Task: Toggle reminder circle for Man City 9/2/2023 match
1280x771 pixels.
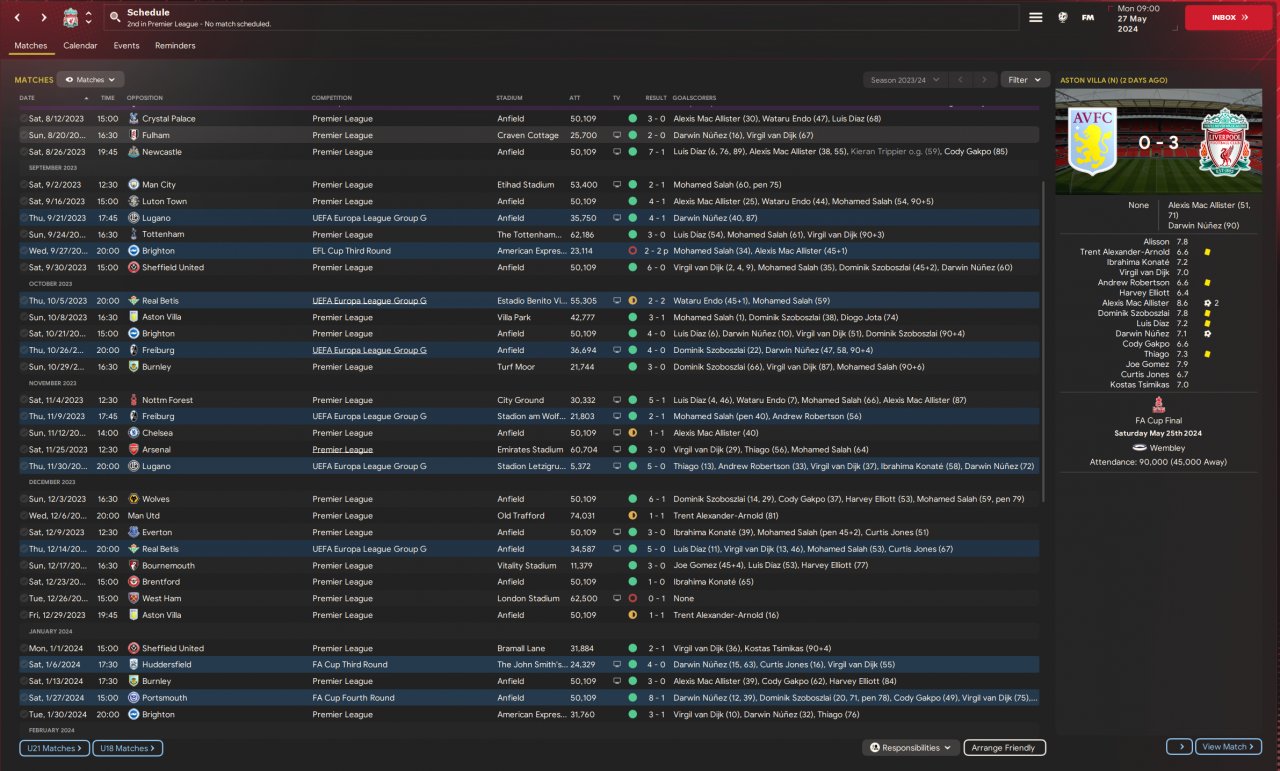Action: coord(24,185)
